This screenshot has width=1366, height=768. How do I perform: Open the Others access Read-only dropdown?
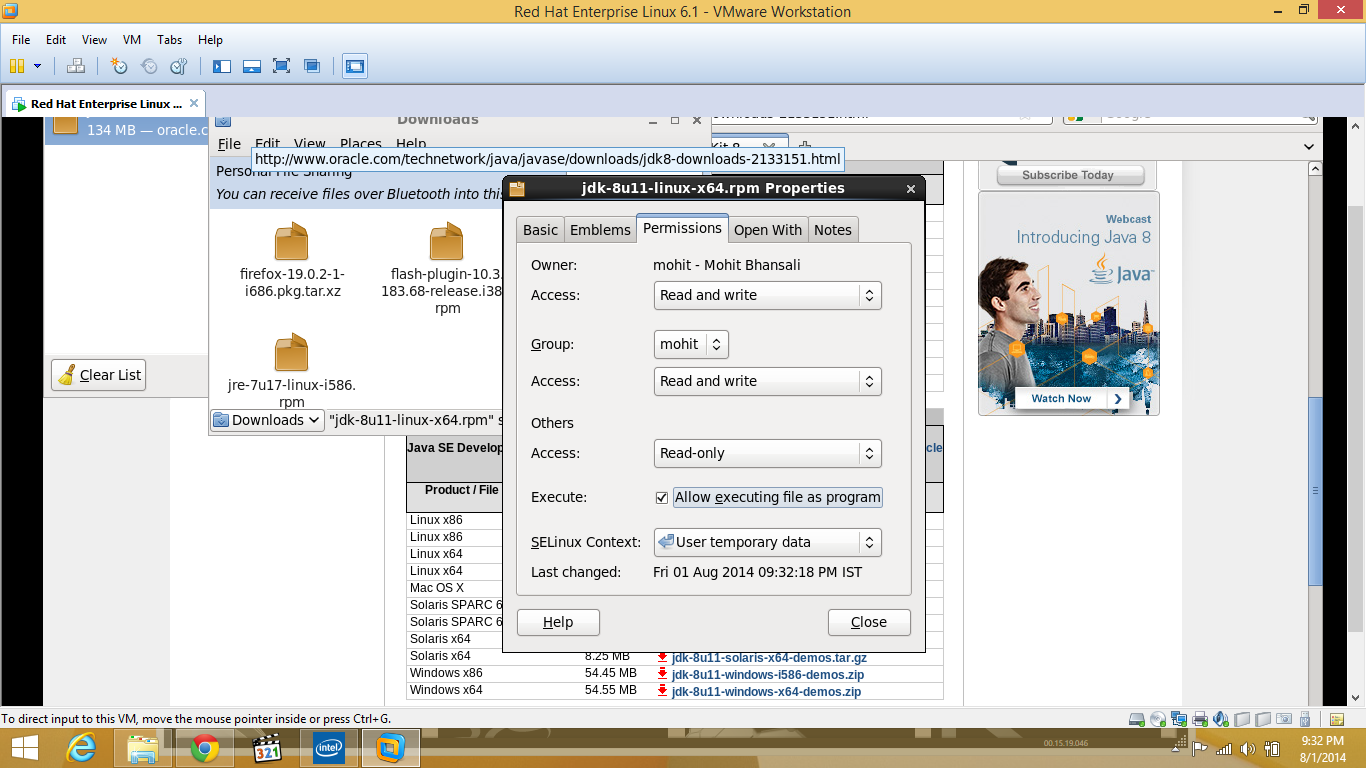(x=768, y=453)
